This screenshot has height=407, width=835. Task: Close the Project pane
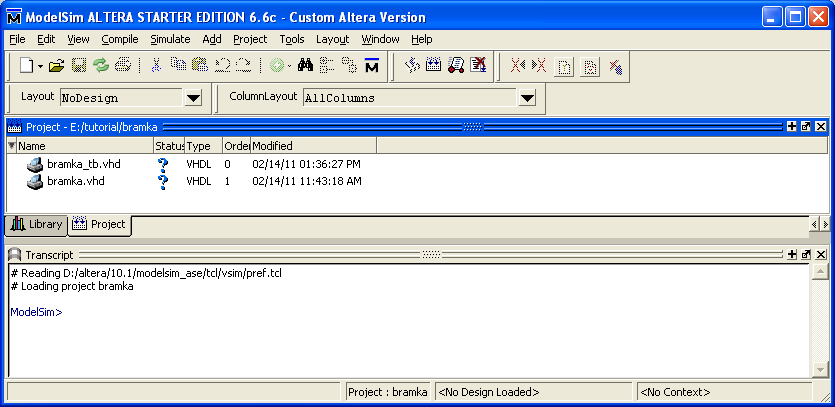[821, 127]
